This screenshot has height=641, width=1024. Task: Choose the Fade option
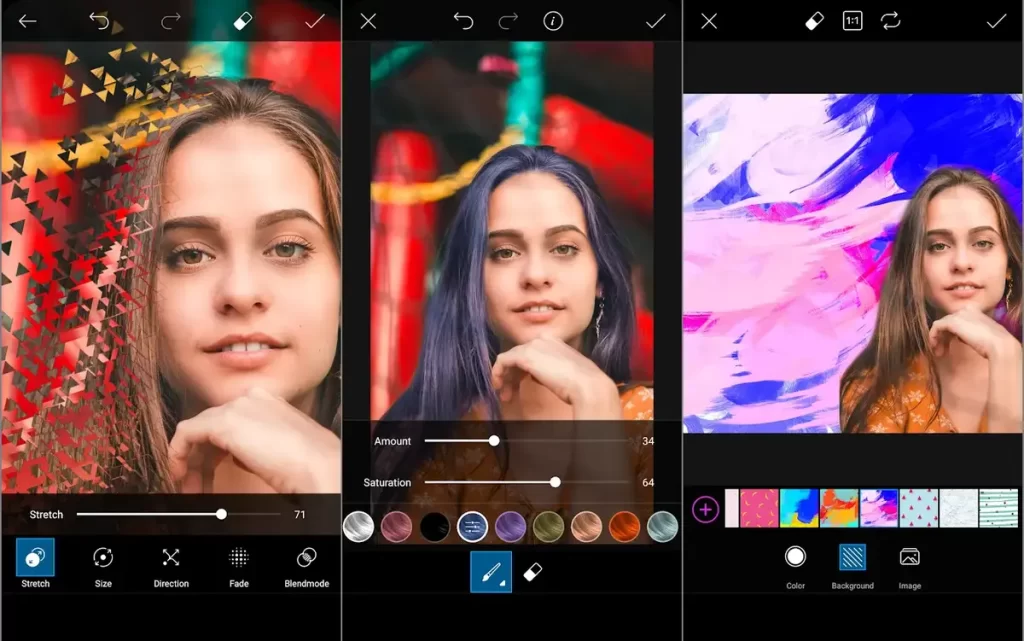tap(239, 563)
